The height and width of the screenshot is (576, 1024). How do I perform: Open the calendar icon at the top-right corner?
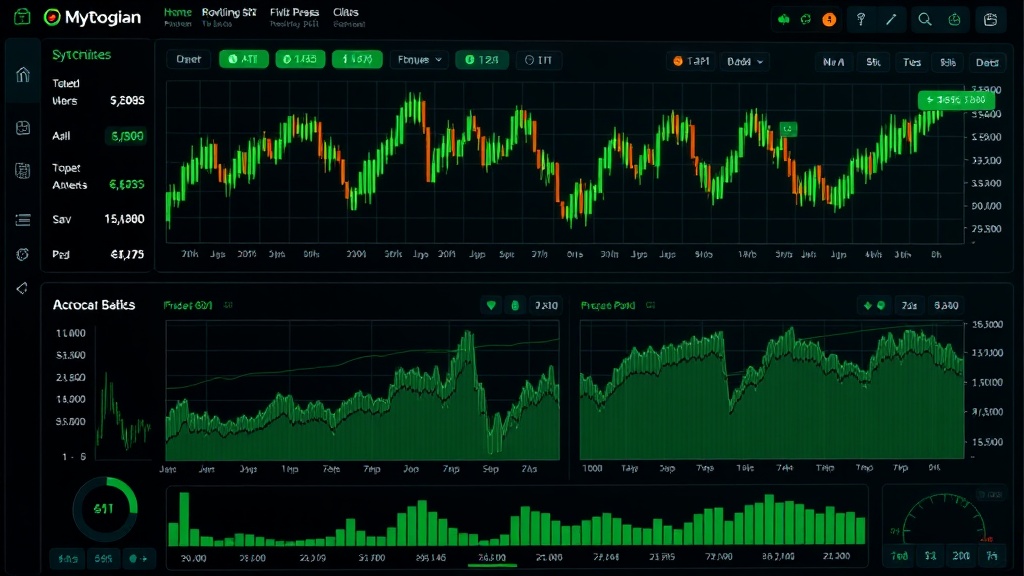pos(991,20)
